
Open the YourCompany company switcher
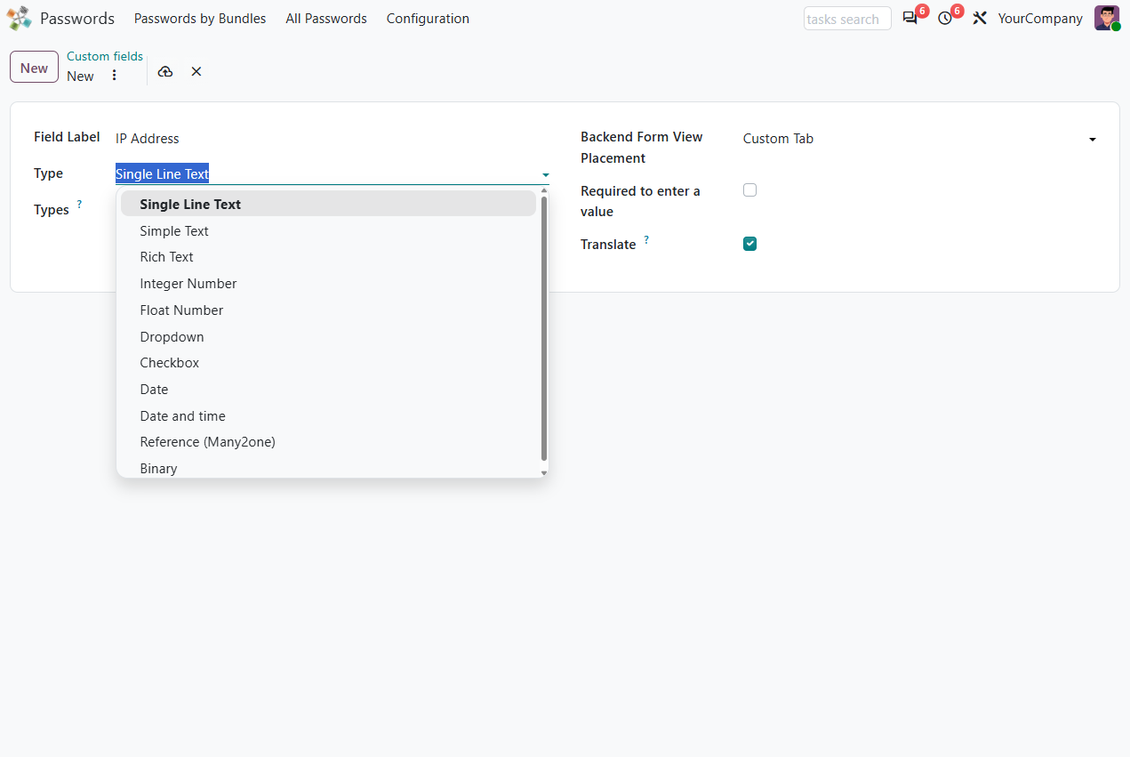1039,19
